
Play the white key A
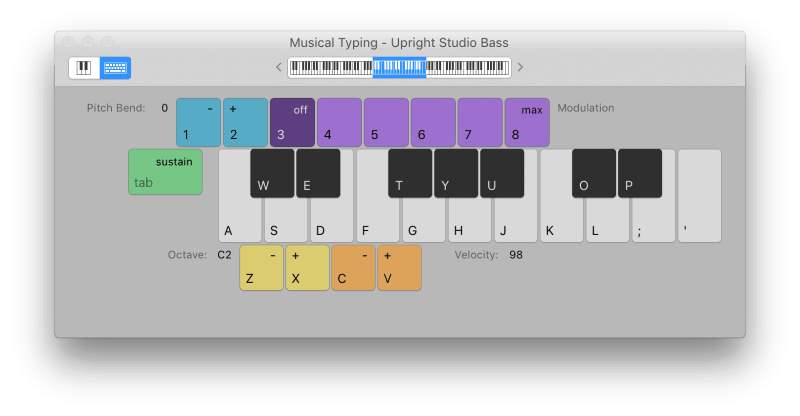pos(240,222)
